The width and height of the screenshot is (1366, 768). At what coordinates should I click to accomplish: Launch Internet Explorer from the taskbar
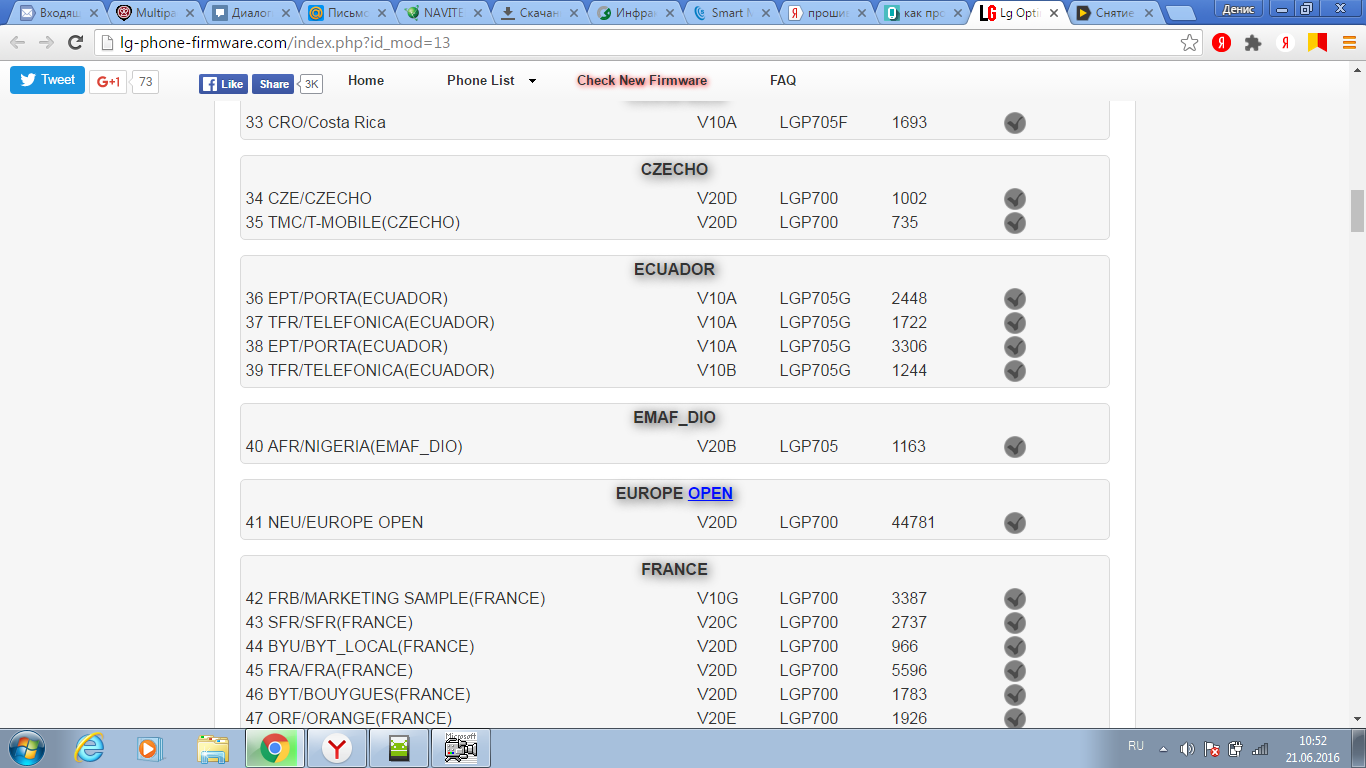90,748
